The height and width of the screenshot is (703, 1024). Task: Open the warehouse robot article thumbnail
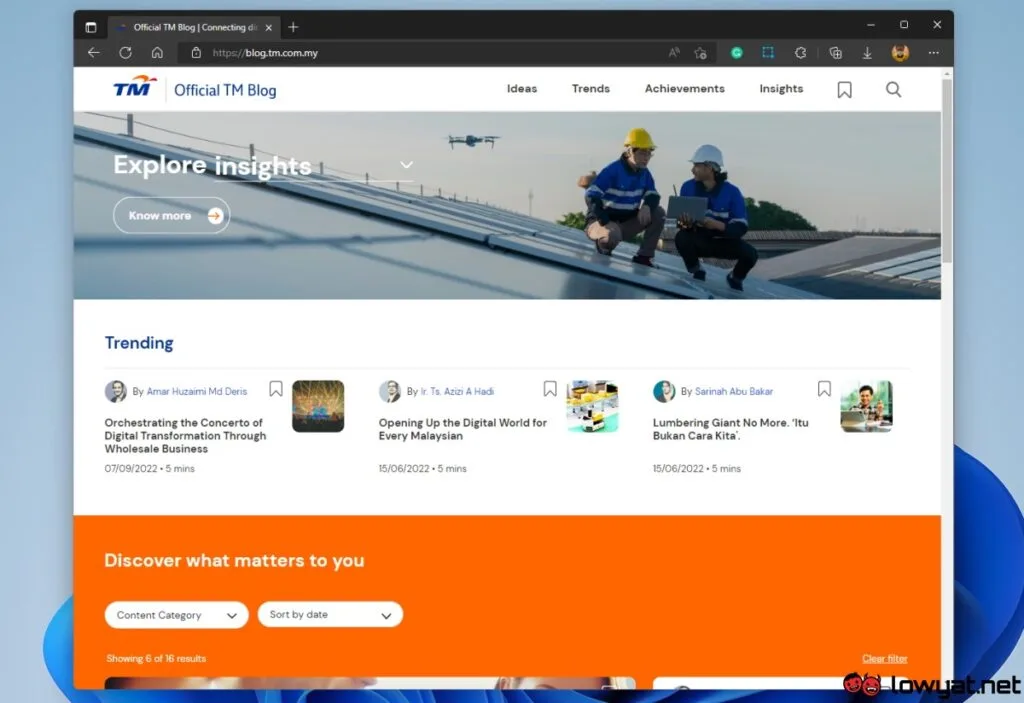(x=592, y=406)
